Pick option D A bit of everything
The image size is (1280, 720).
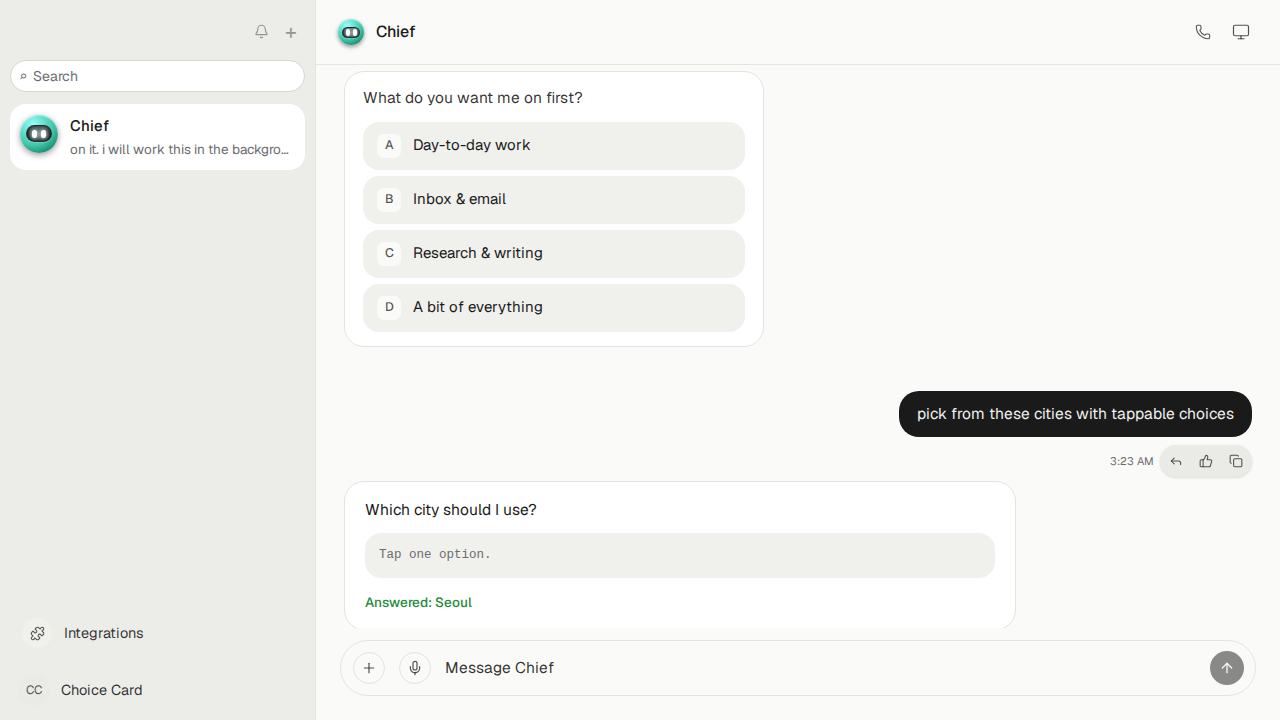(554, 308)
